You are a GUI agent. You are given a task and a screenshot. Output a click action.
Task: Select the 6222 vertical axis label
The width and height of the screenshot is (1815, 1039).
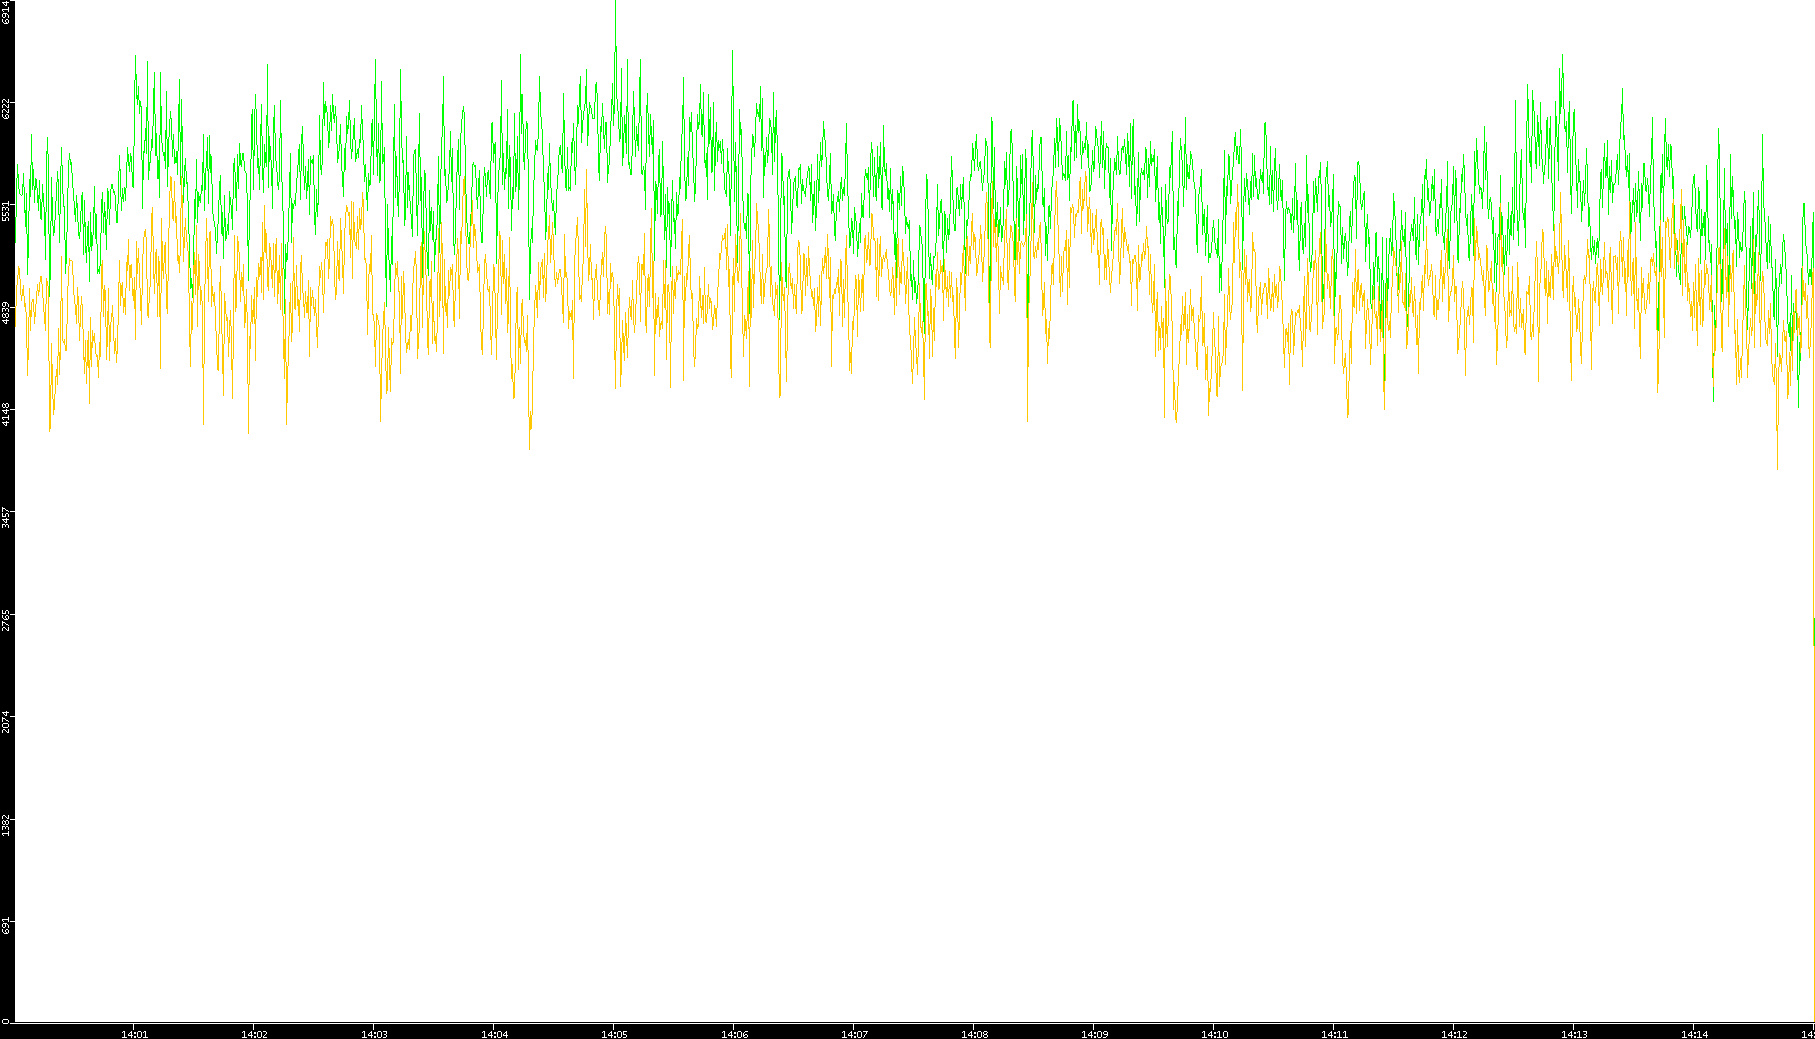pos(7,108)
